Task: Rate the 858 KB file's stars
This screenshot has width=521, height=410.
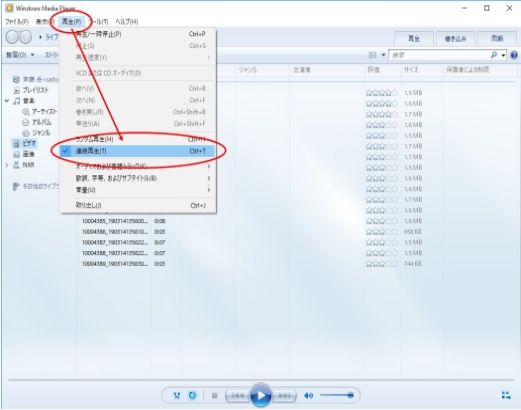Action: [x=382, y=232]
